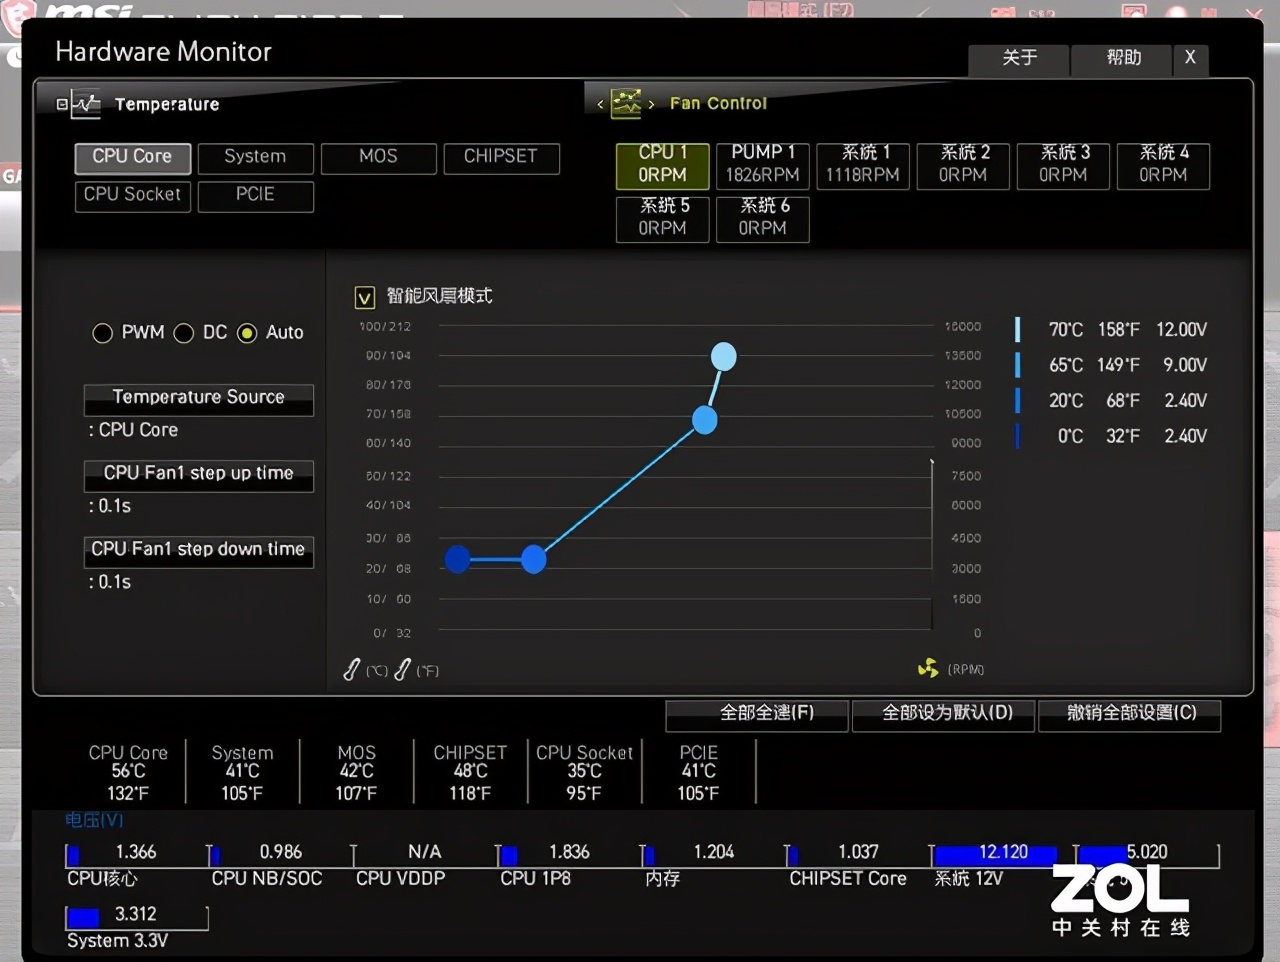The image size is (1280, 962).
Task: Click the 70°C 158°F 12.00V legend row
Action: (1111, 330)
